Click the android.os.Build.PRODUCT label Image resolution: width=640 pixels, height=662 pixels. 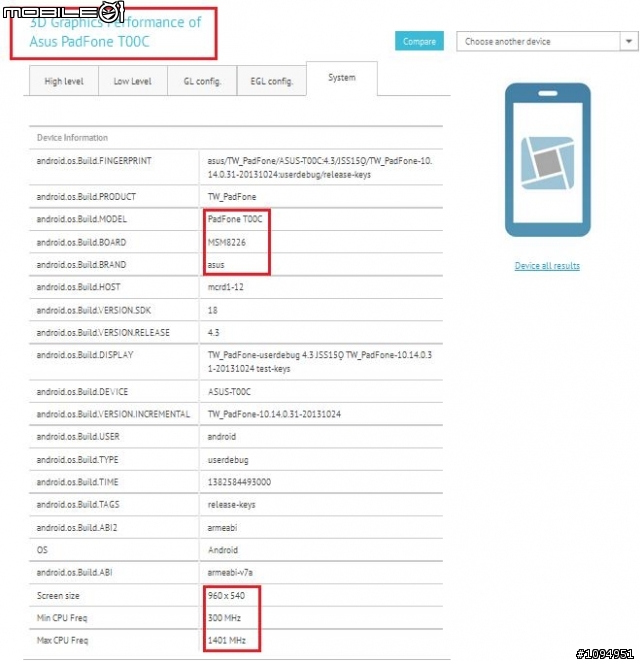(x=86, y=197)
